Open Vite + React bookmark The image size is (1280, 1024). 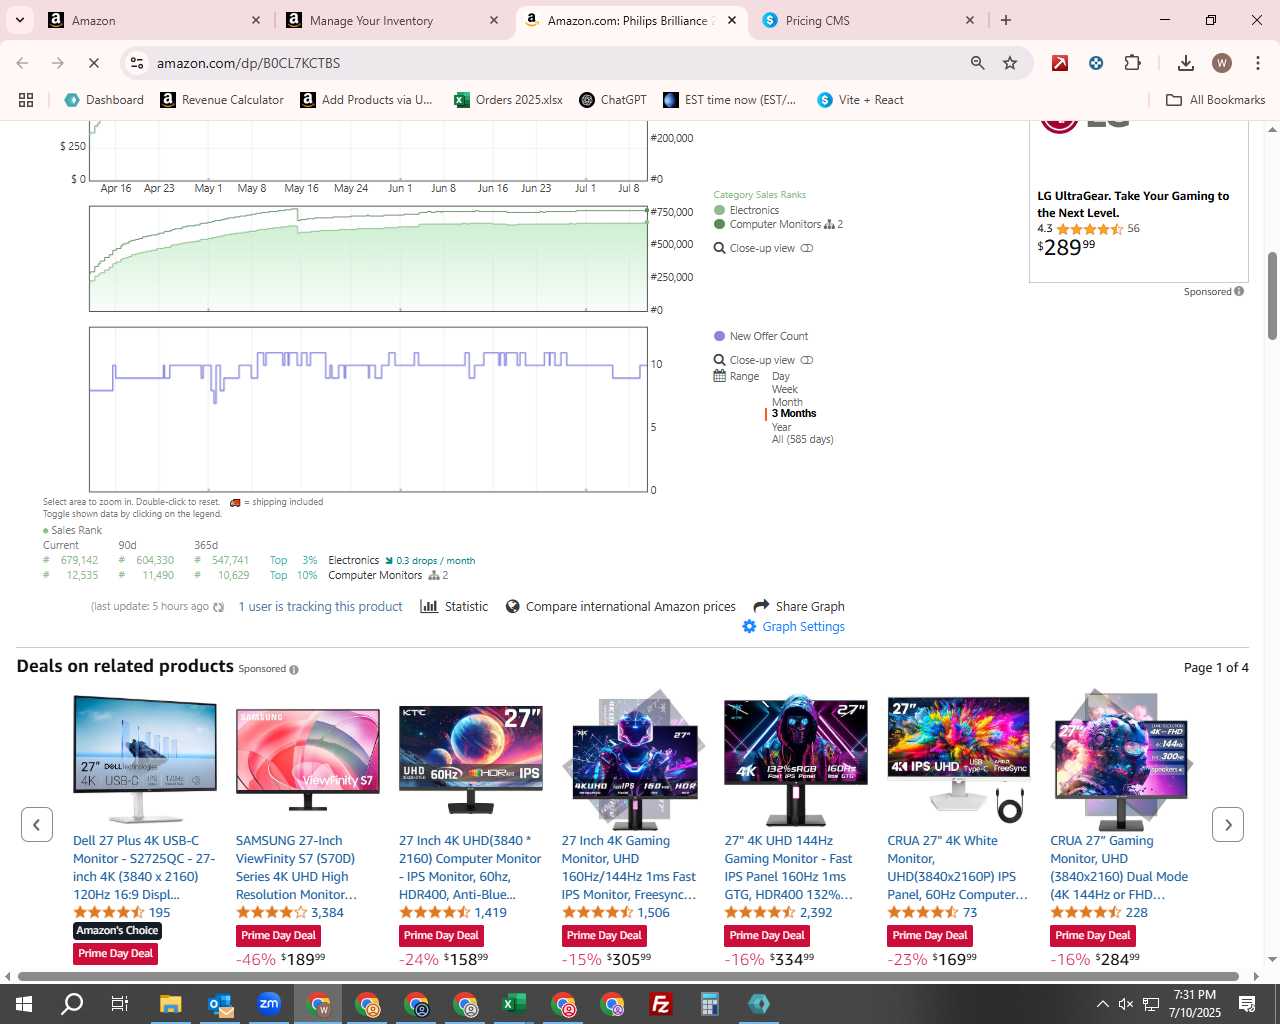860,100
